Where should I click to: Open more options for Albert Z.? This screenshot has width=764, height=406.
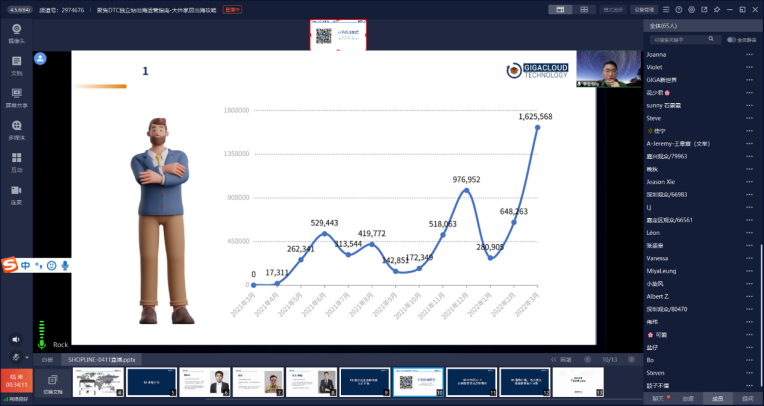(x=749, y=296)
